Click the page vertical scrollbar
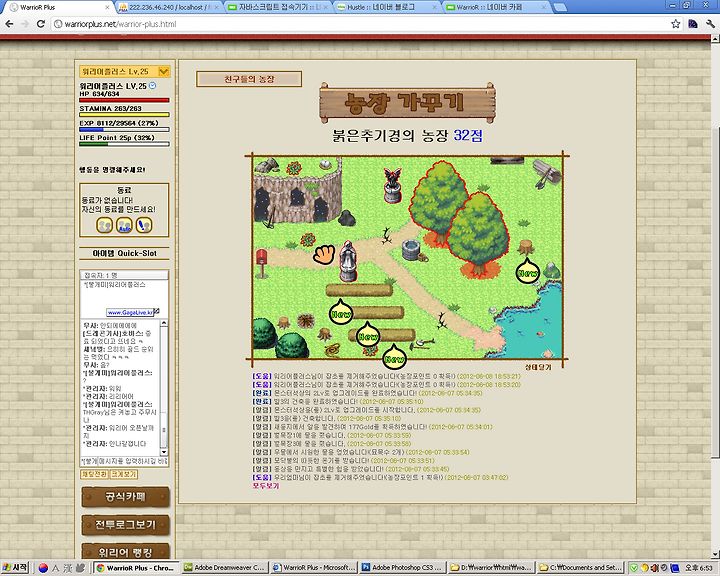 point(715,294)
